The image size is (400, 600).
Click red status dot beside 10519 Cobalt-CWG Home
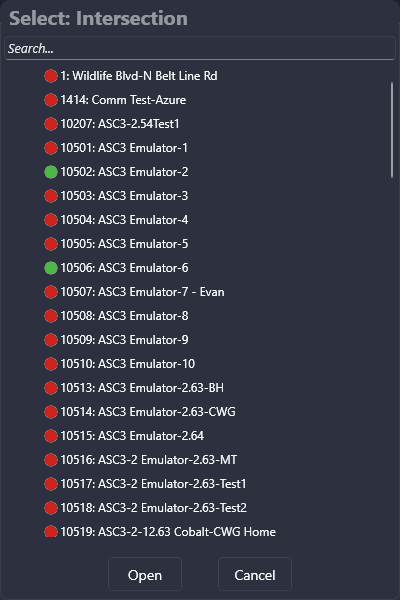point(51,532)
